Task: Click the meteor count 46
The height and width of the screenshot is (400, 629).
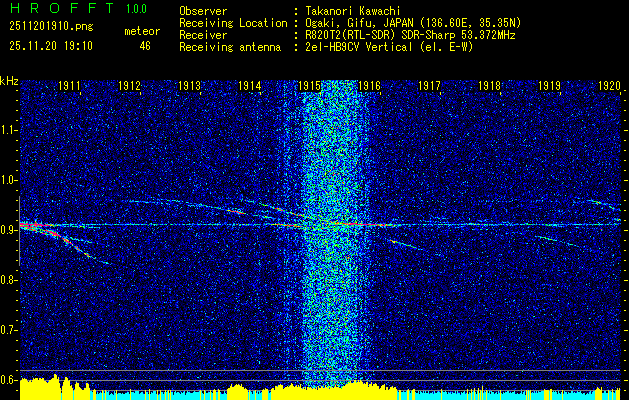Action: [145, 46]
